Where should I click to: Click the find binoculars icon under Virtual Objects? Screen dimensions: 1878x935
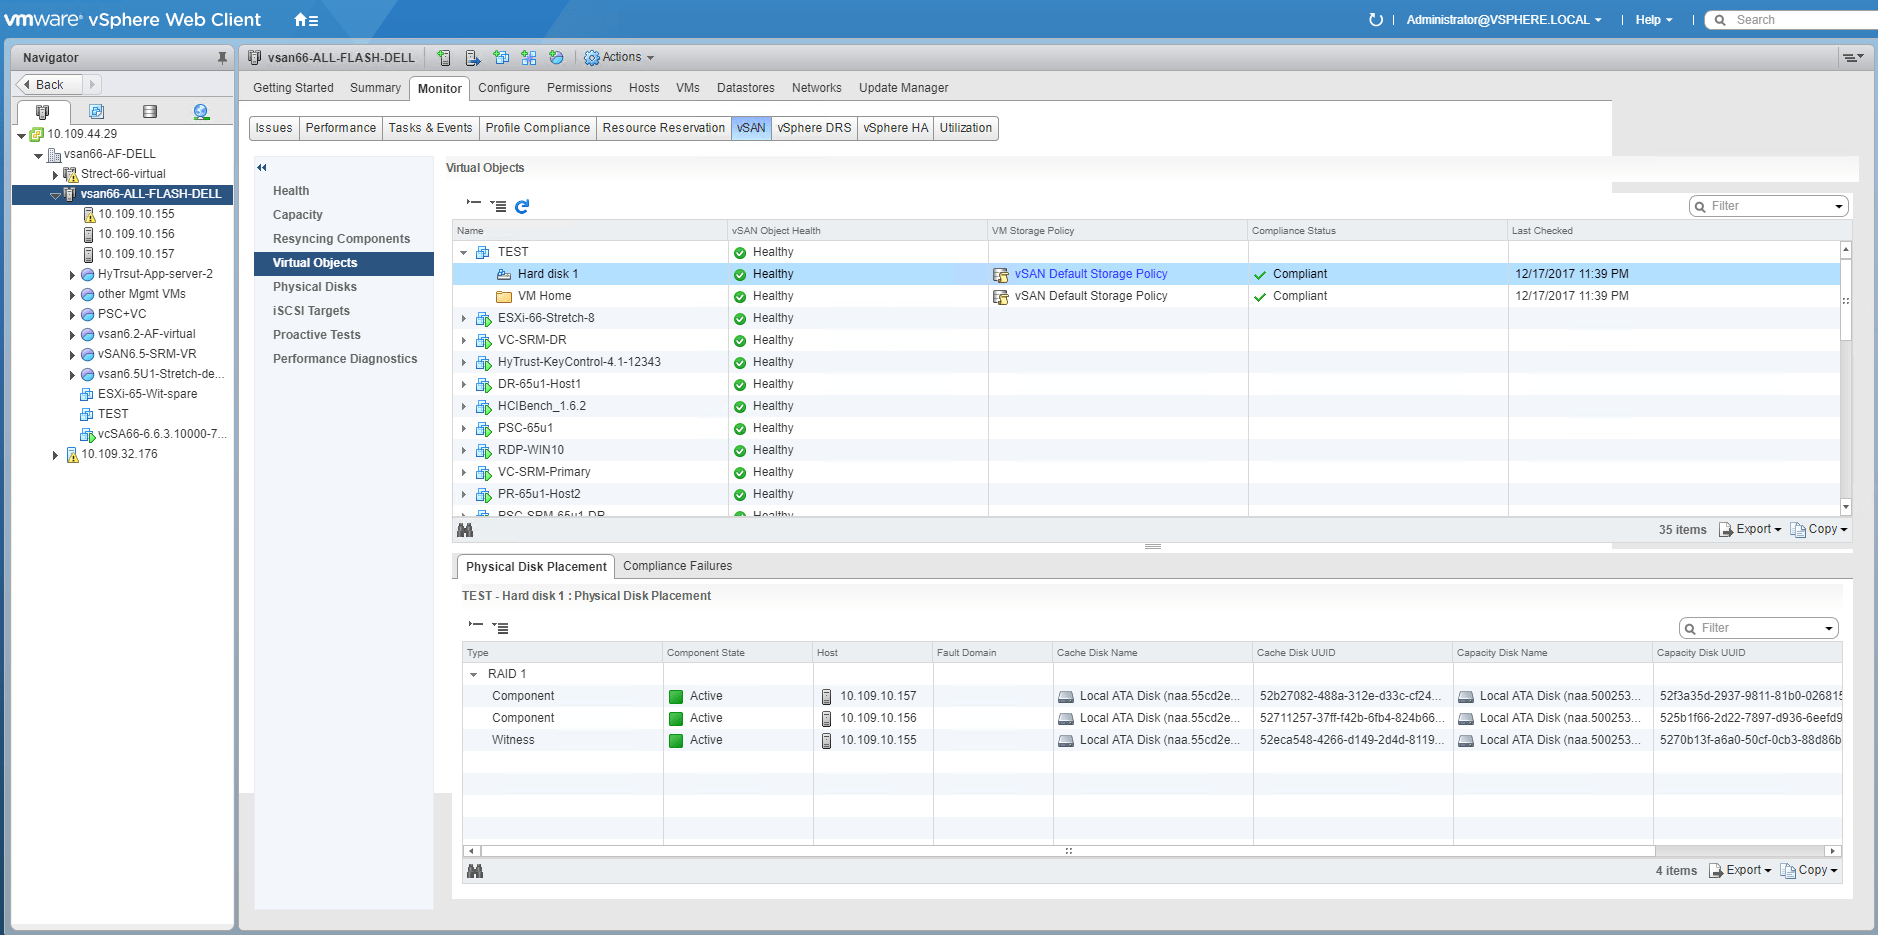tap(465, 530)
